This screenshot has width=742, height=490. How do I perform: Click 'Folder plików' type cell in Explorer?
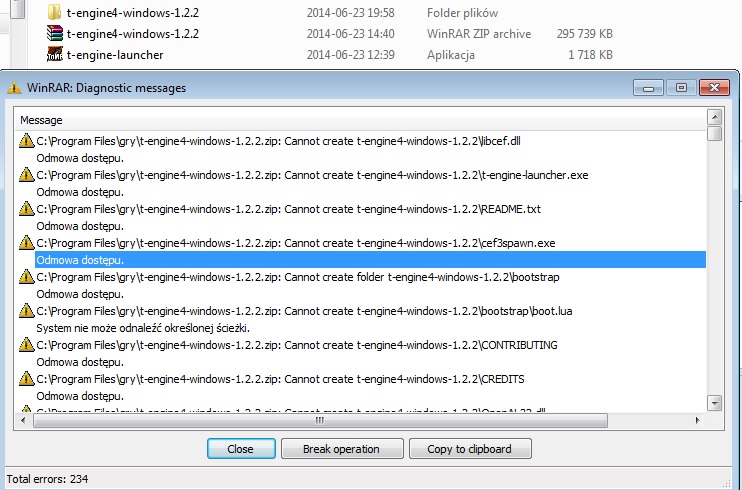462,13
